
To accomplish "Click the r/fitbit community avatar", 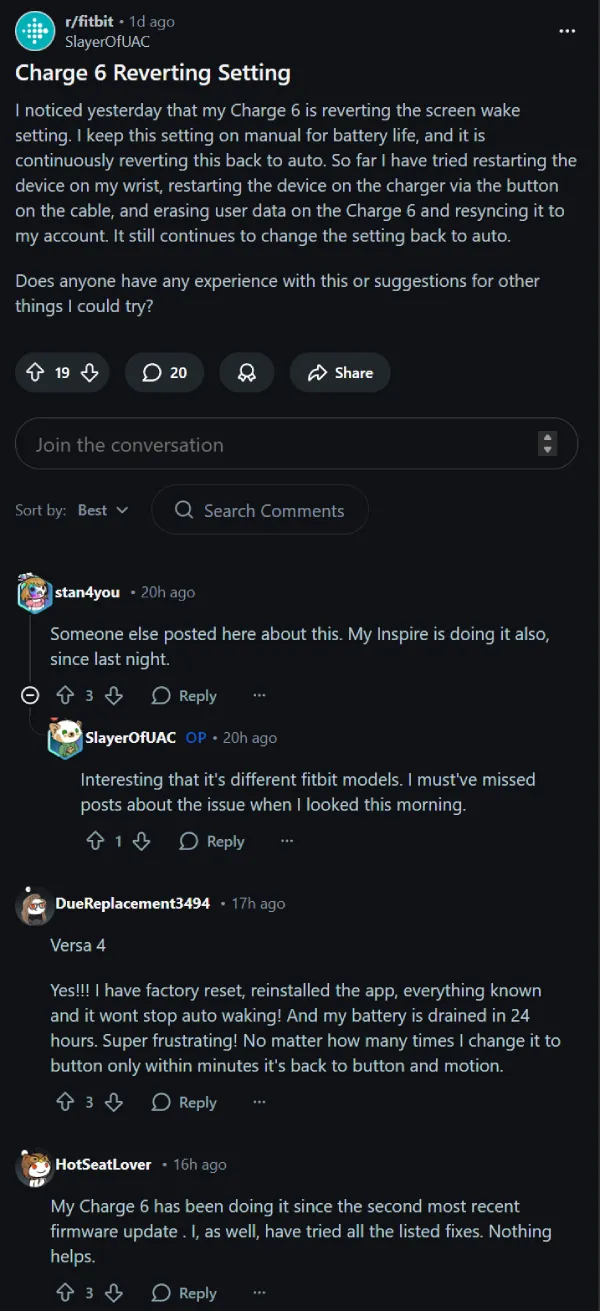I will [x=35, y=31].
